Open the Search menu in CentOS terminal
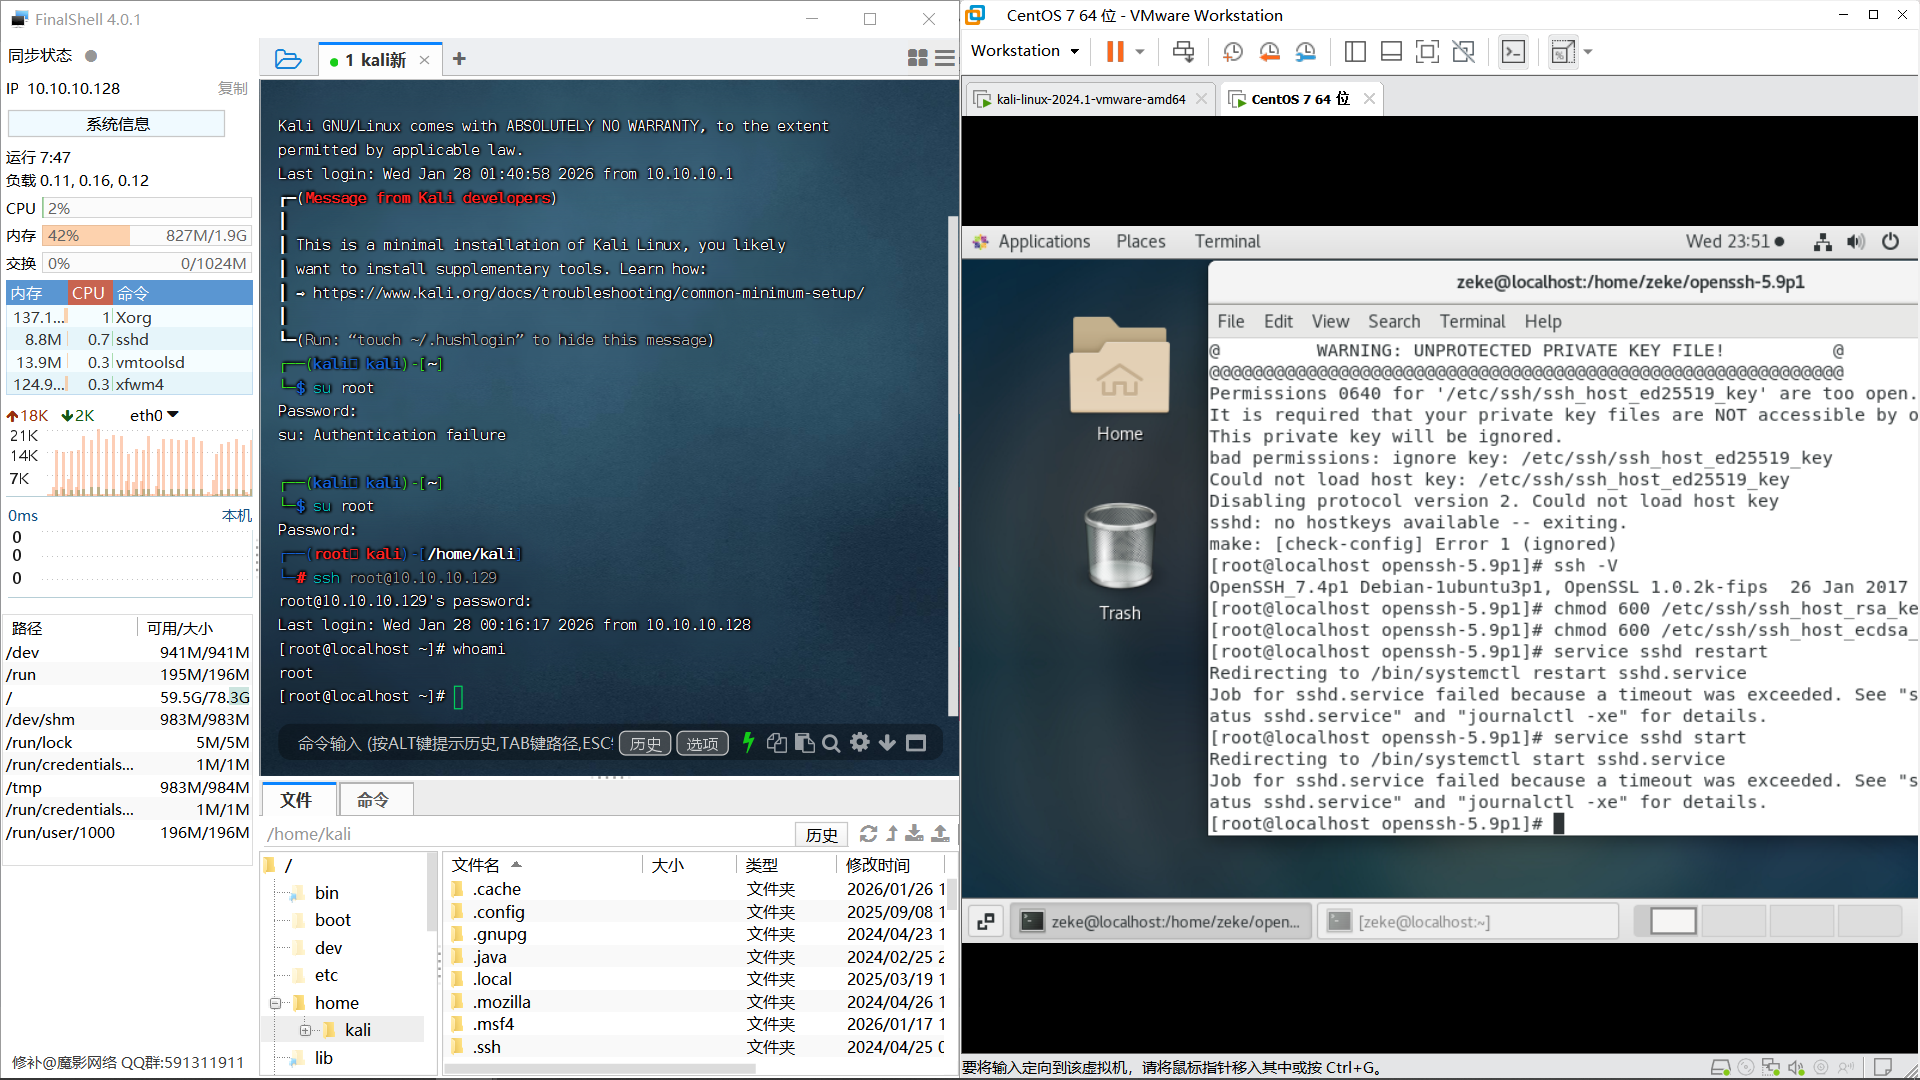Screen dimensions: 1920x1080 coord(1393,321)
